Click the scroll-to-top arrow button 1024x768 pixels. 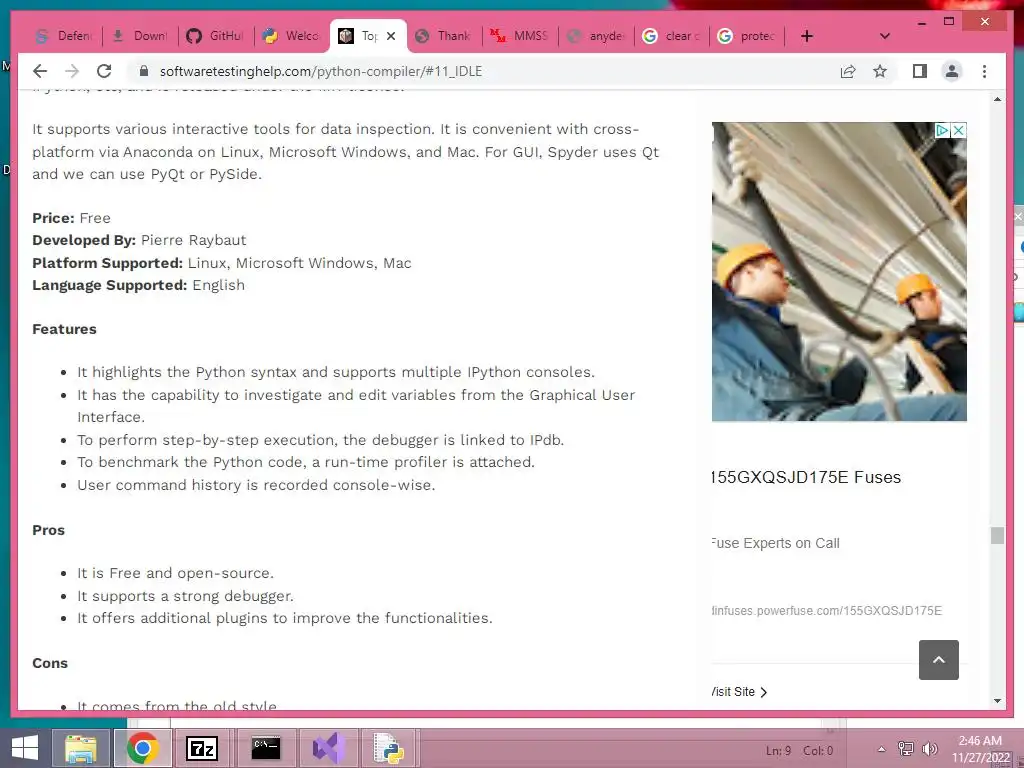(938, 660)
